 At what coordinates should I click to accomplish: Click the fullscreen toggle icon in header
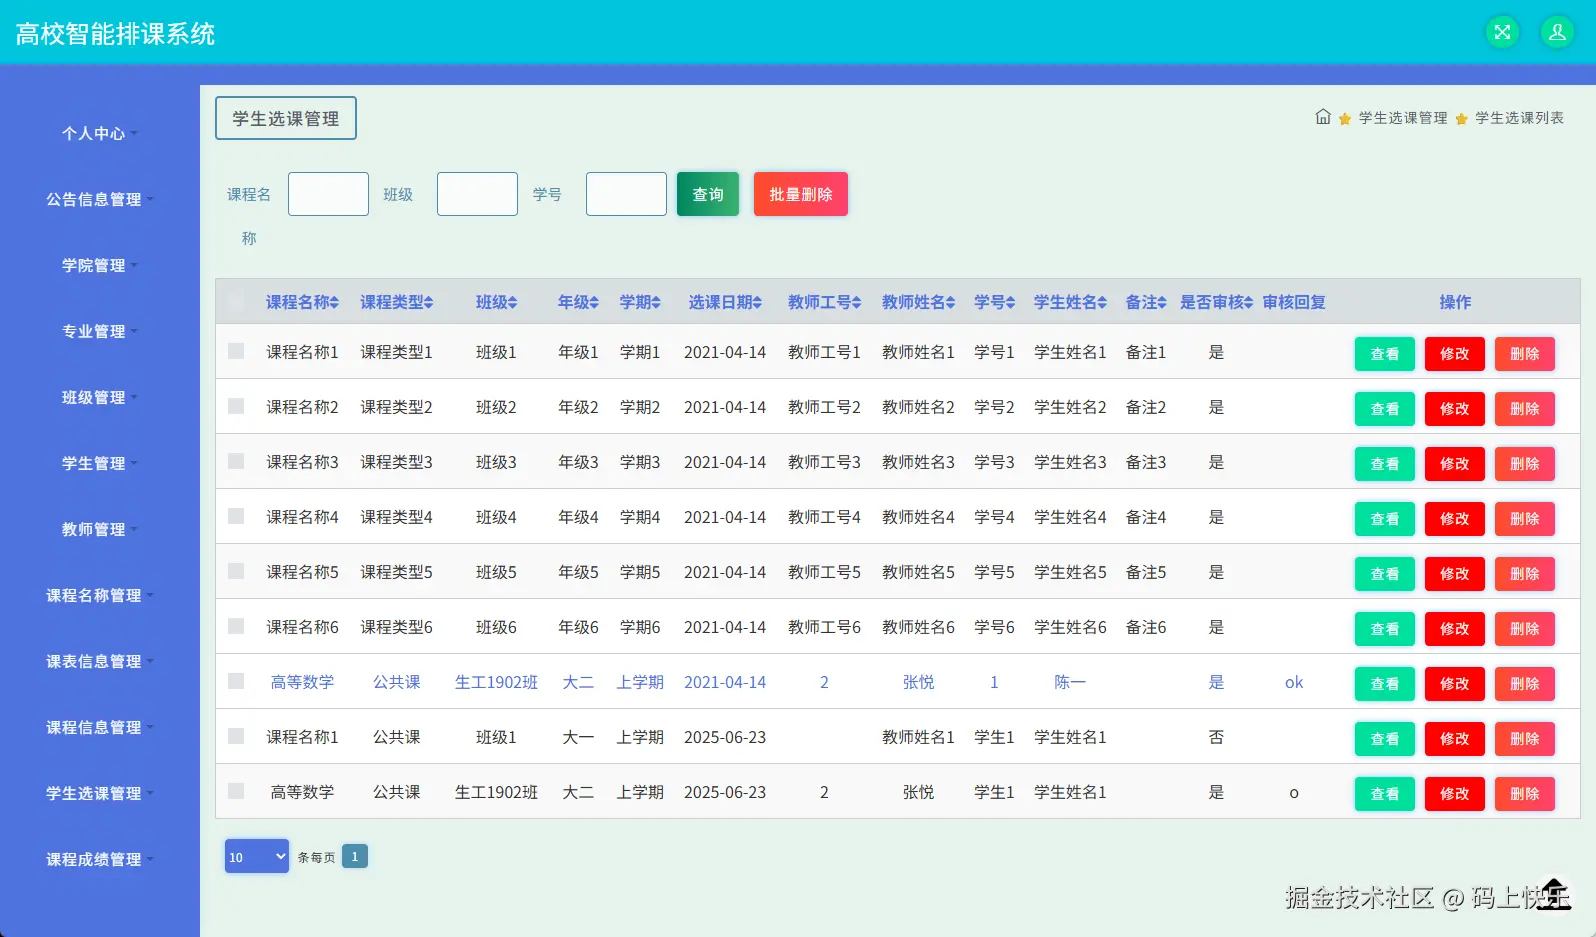click(x=1502, y=32)
